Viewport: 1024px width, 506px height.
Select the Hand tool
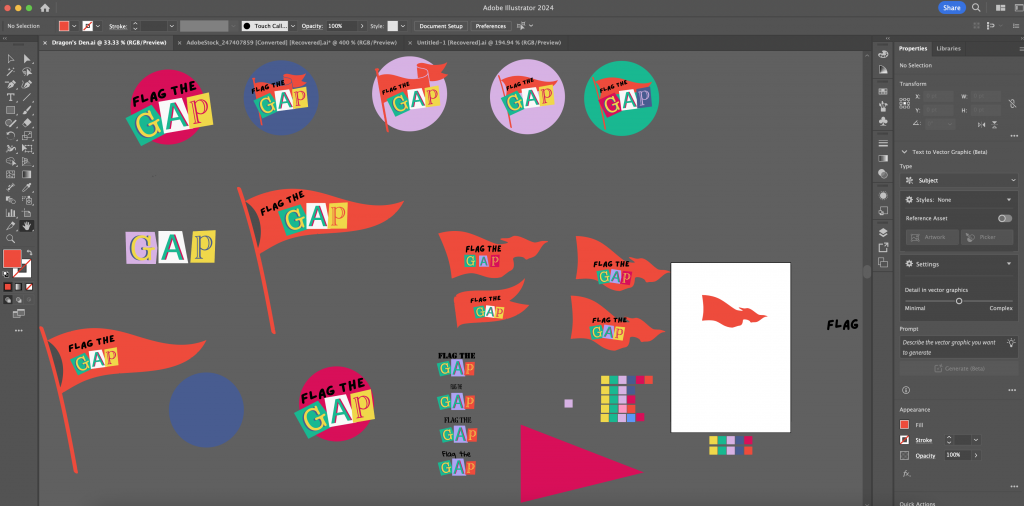[27, 226]
